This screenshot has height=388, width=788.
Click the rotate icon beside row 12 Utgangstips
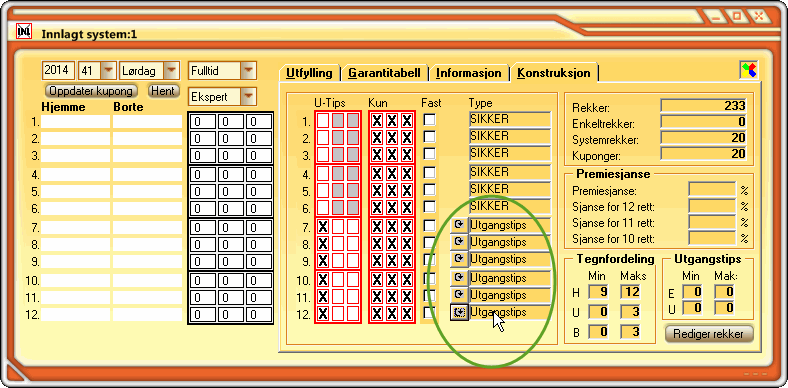458,313
